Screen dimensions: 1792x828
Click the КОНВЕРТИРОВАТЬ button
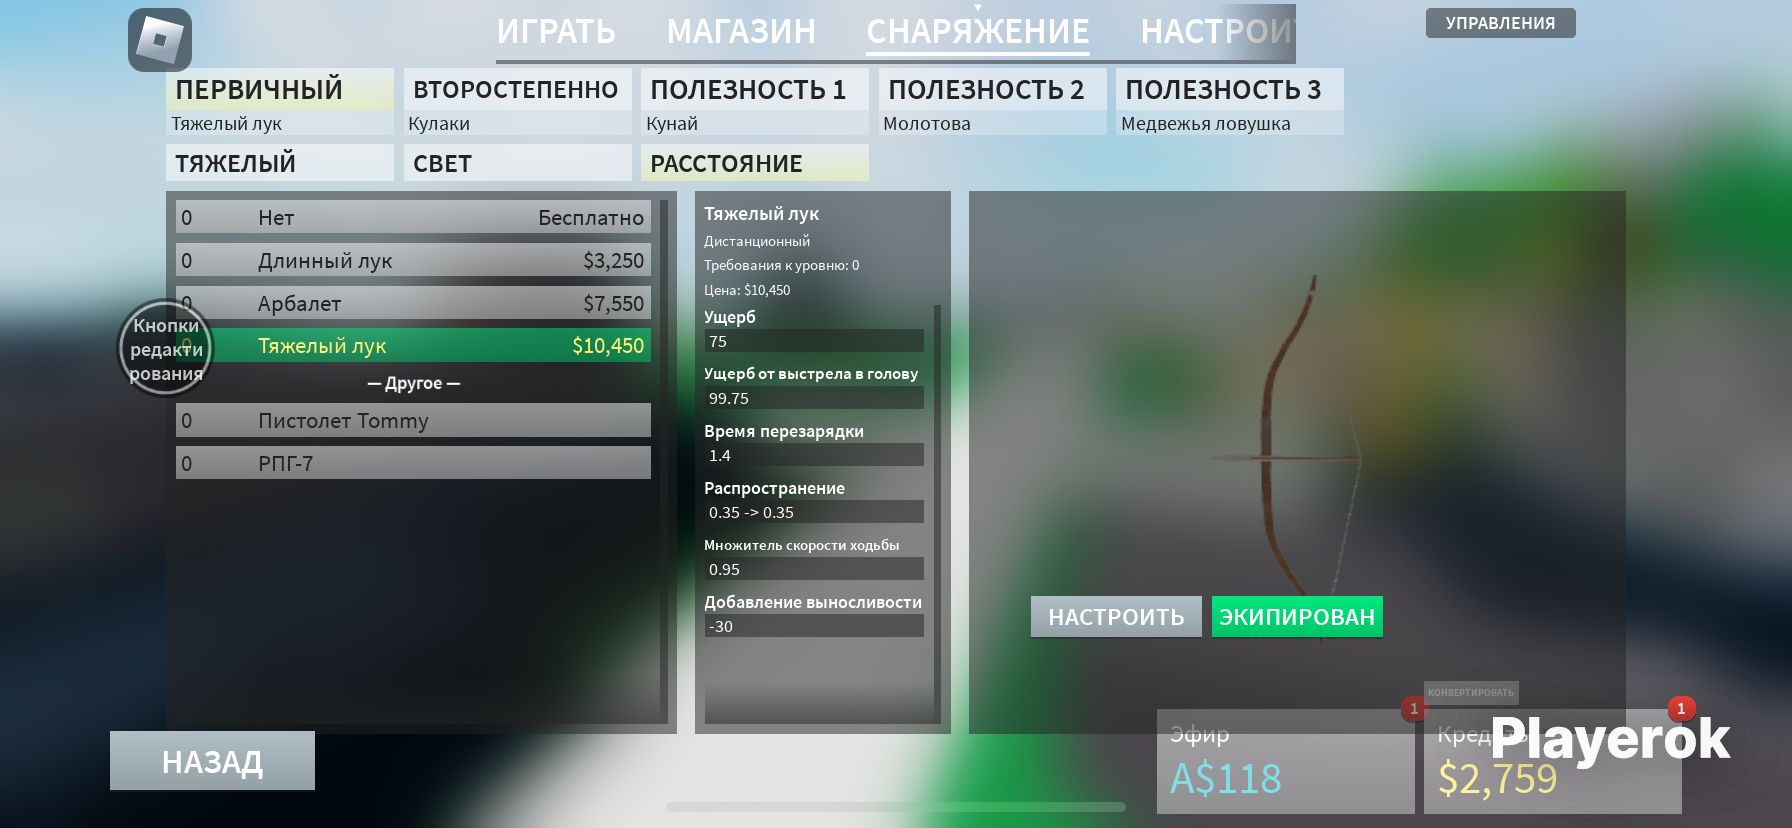pyautogui.click(x=1471, y=692)
